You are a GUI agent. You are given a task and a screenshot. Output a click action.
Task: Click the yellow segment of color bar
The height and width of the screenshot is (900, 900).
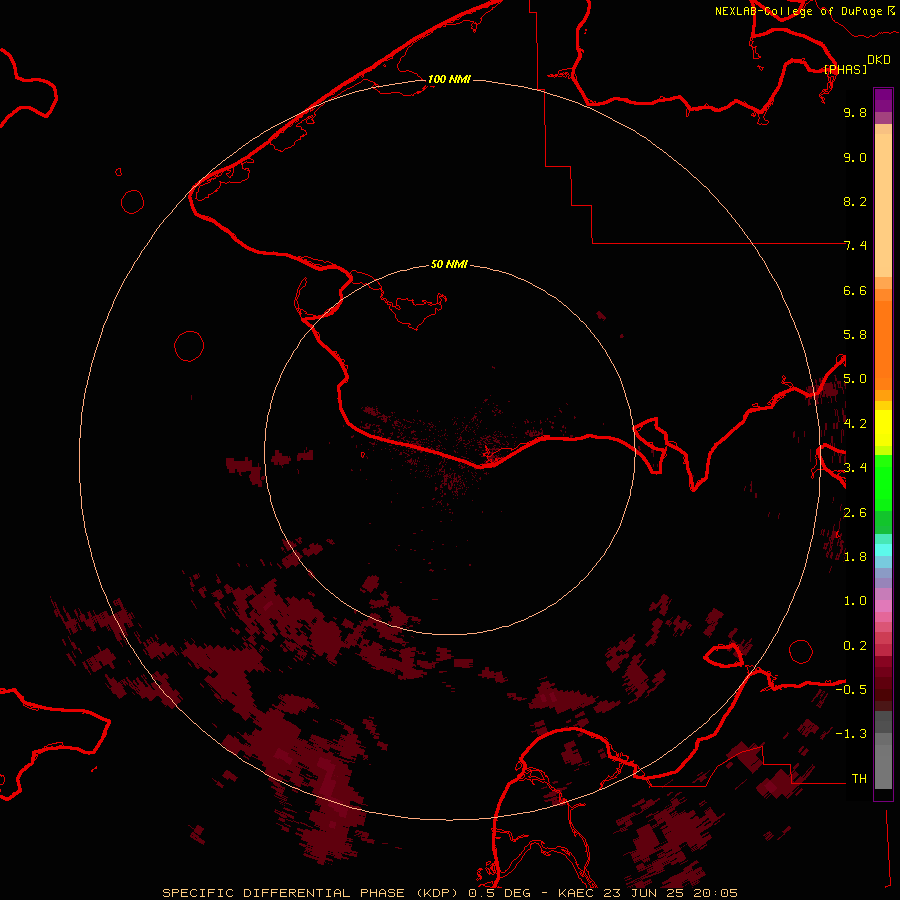coord(883,428)
